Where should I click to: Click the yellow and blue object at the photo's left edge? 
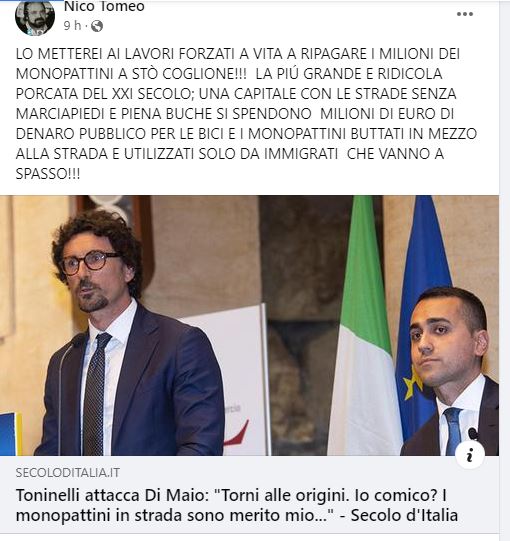(10, 434)
